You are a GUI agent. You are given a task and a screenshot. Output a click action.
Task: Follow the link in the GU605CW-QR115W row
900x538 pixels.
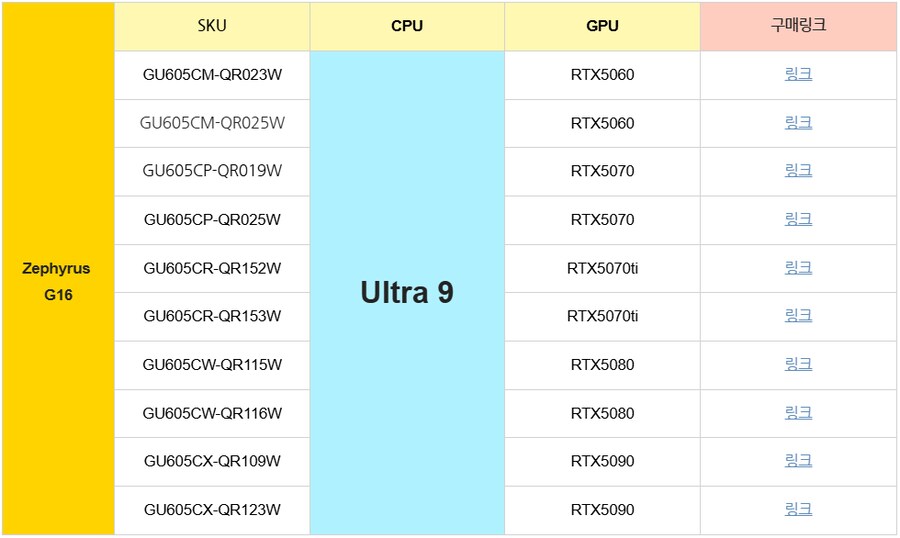[x=798, y=364]
